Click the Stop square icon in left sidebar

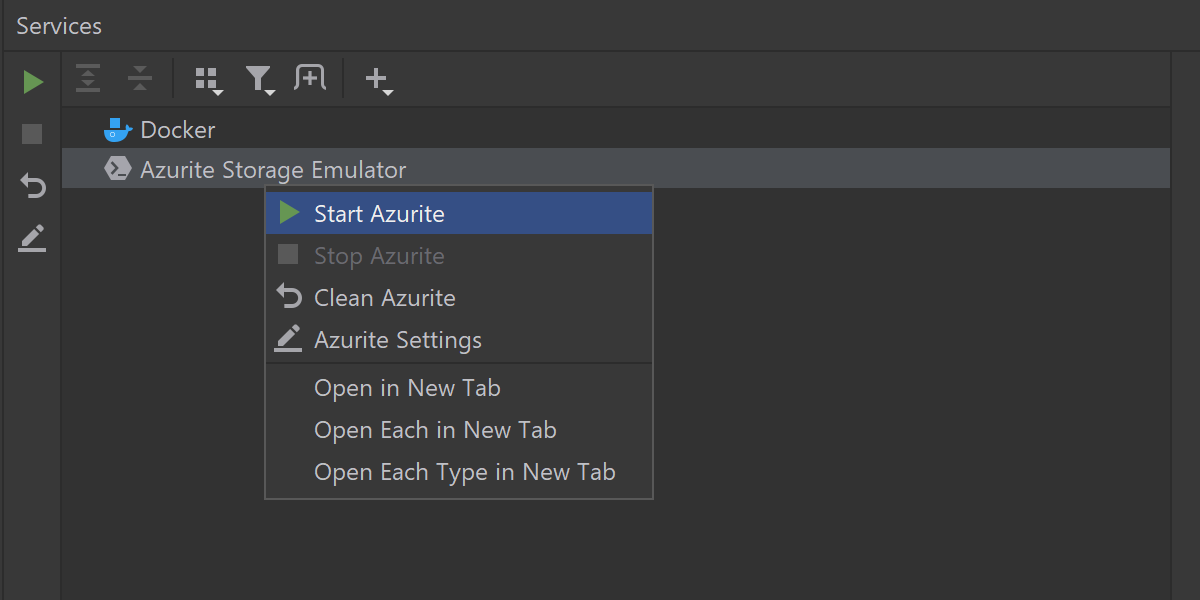(33, 134)
